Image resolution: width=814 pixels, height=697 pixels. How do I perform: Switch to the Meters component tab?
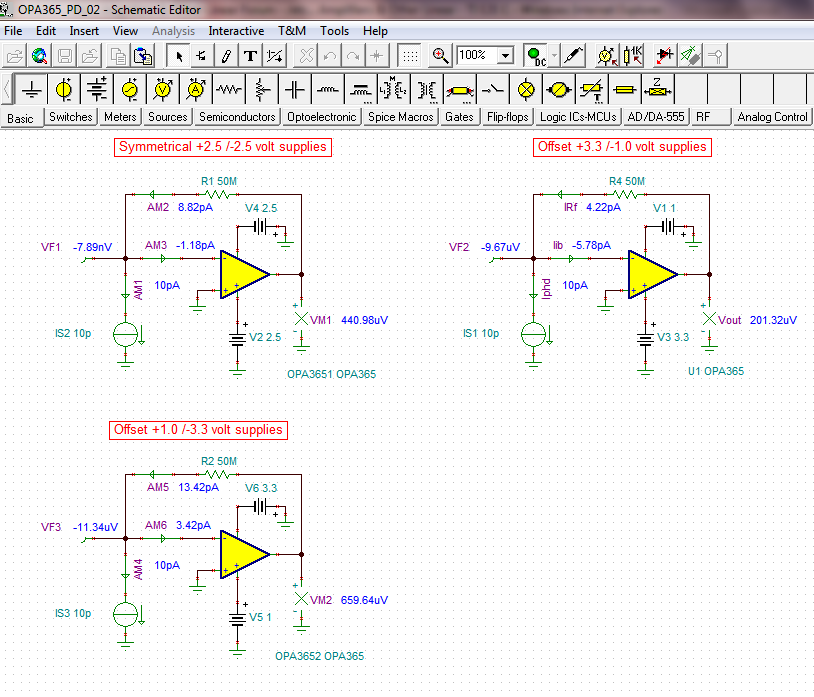[120, 117]
